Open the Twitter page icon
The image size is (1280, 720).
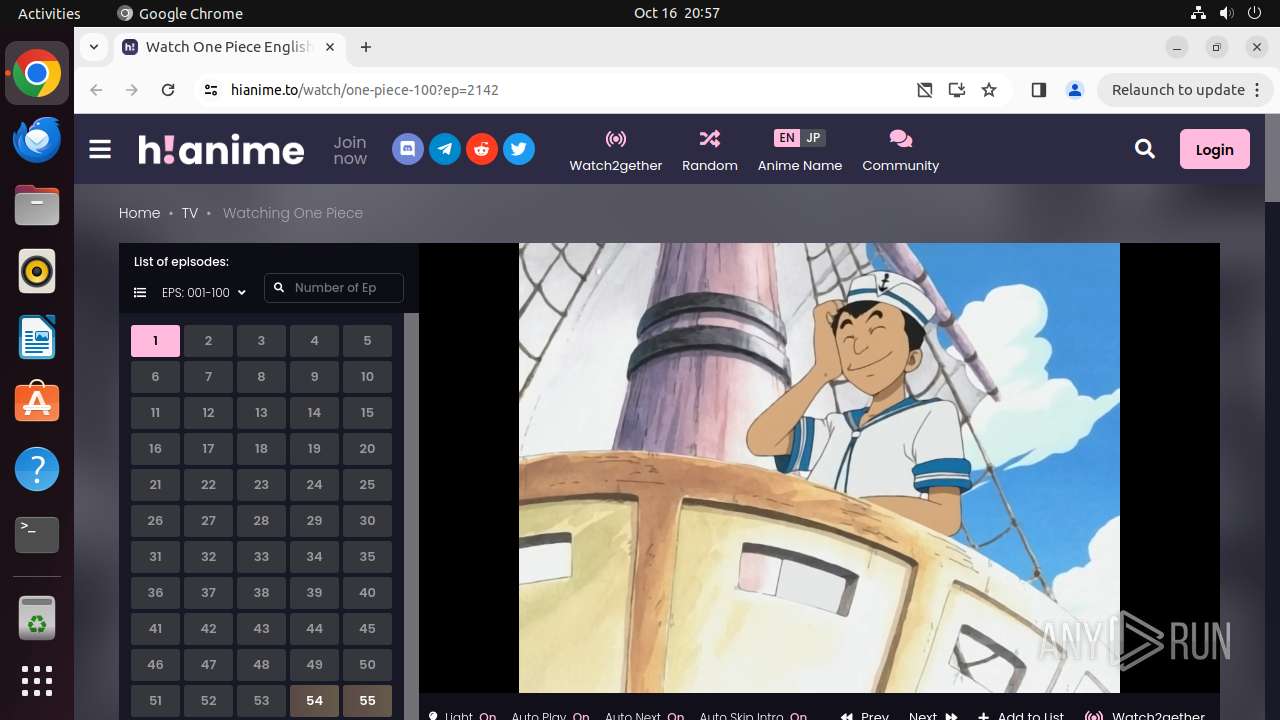518,150
